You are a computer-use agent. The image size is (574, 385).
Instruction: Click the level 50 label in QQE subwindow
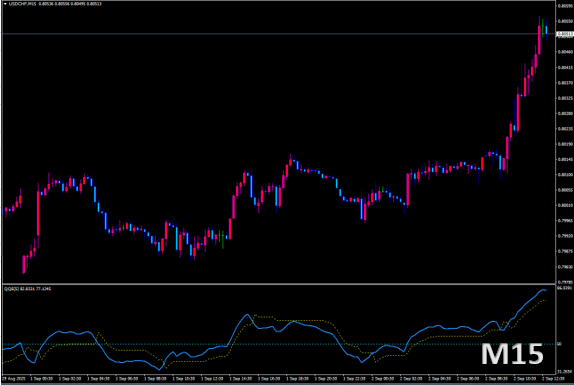559,344
